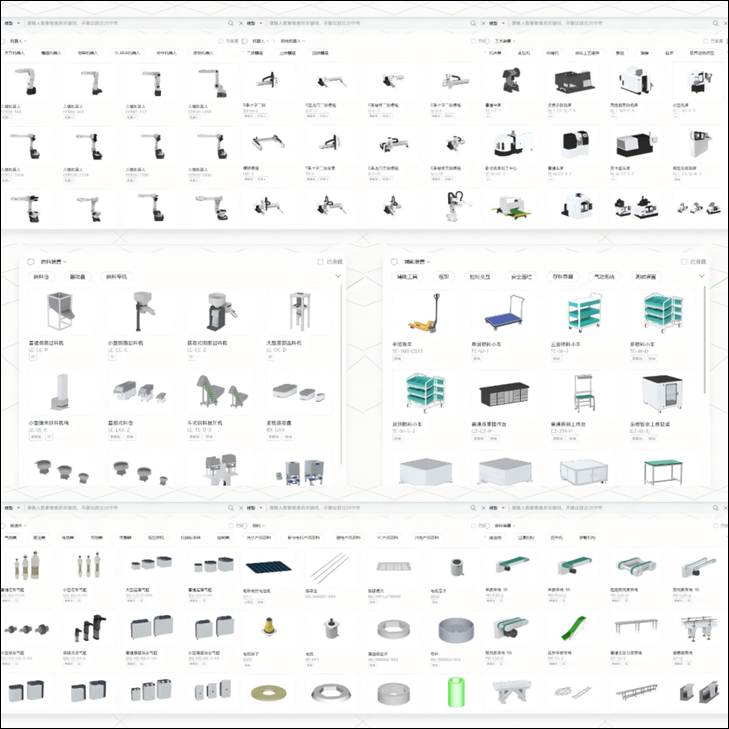Open the 振动盘 category tab
Image resolution: width=729 pixels, height=729 pixels.
point(77,276)
